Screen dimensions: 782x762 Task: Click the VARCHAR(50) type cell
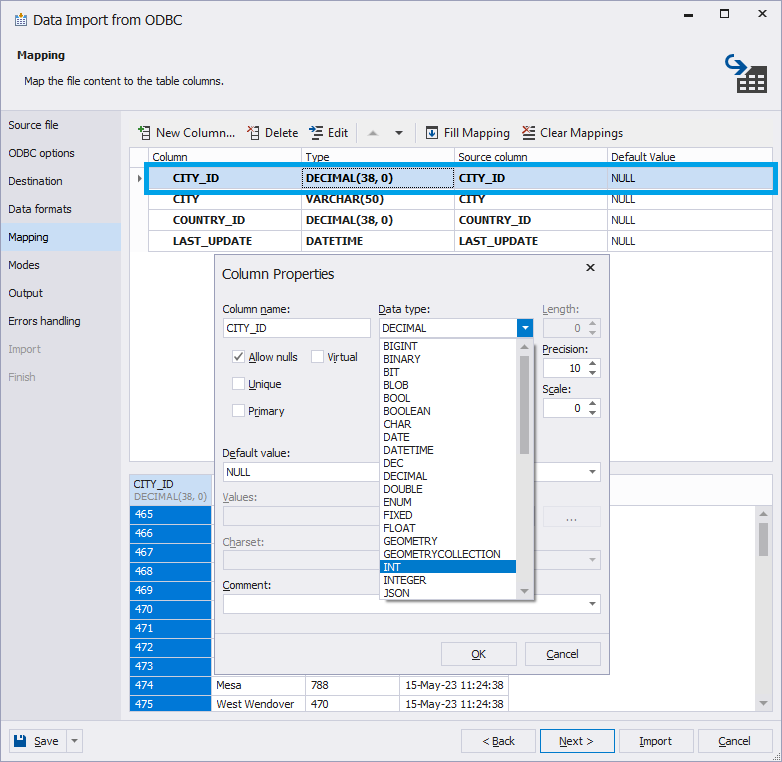coord(378,199)
